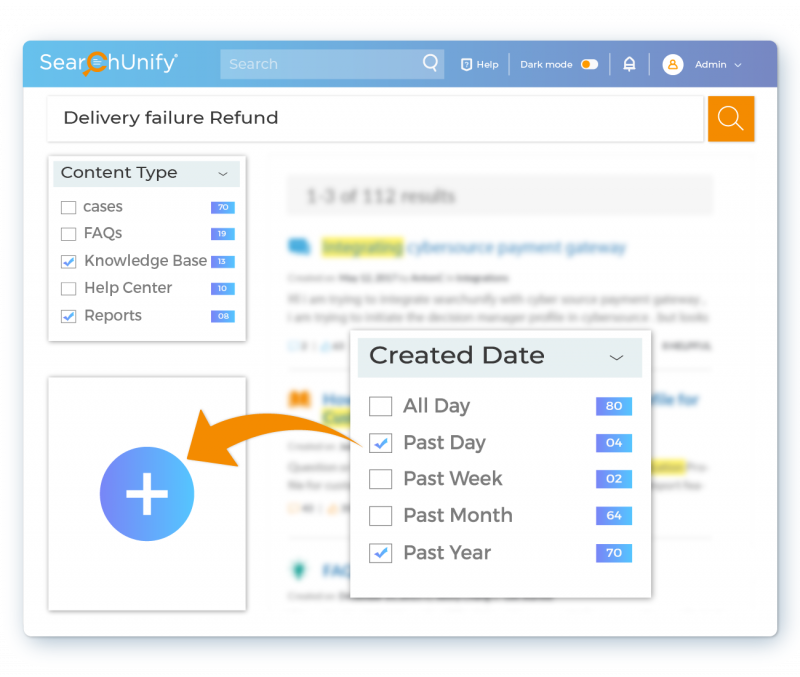
Task: Click the Past Week count badge 02
Action: [x=614, y=479]
